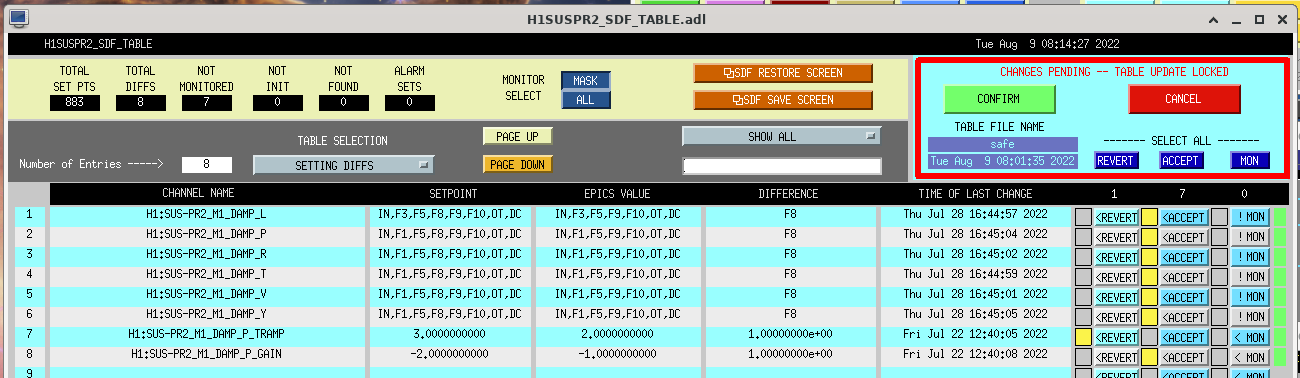Click the Number of Entries value field
The width and height of the screenshot is (1300, 378).
click(207, 164)
